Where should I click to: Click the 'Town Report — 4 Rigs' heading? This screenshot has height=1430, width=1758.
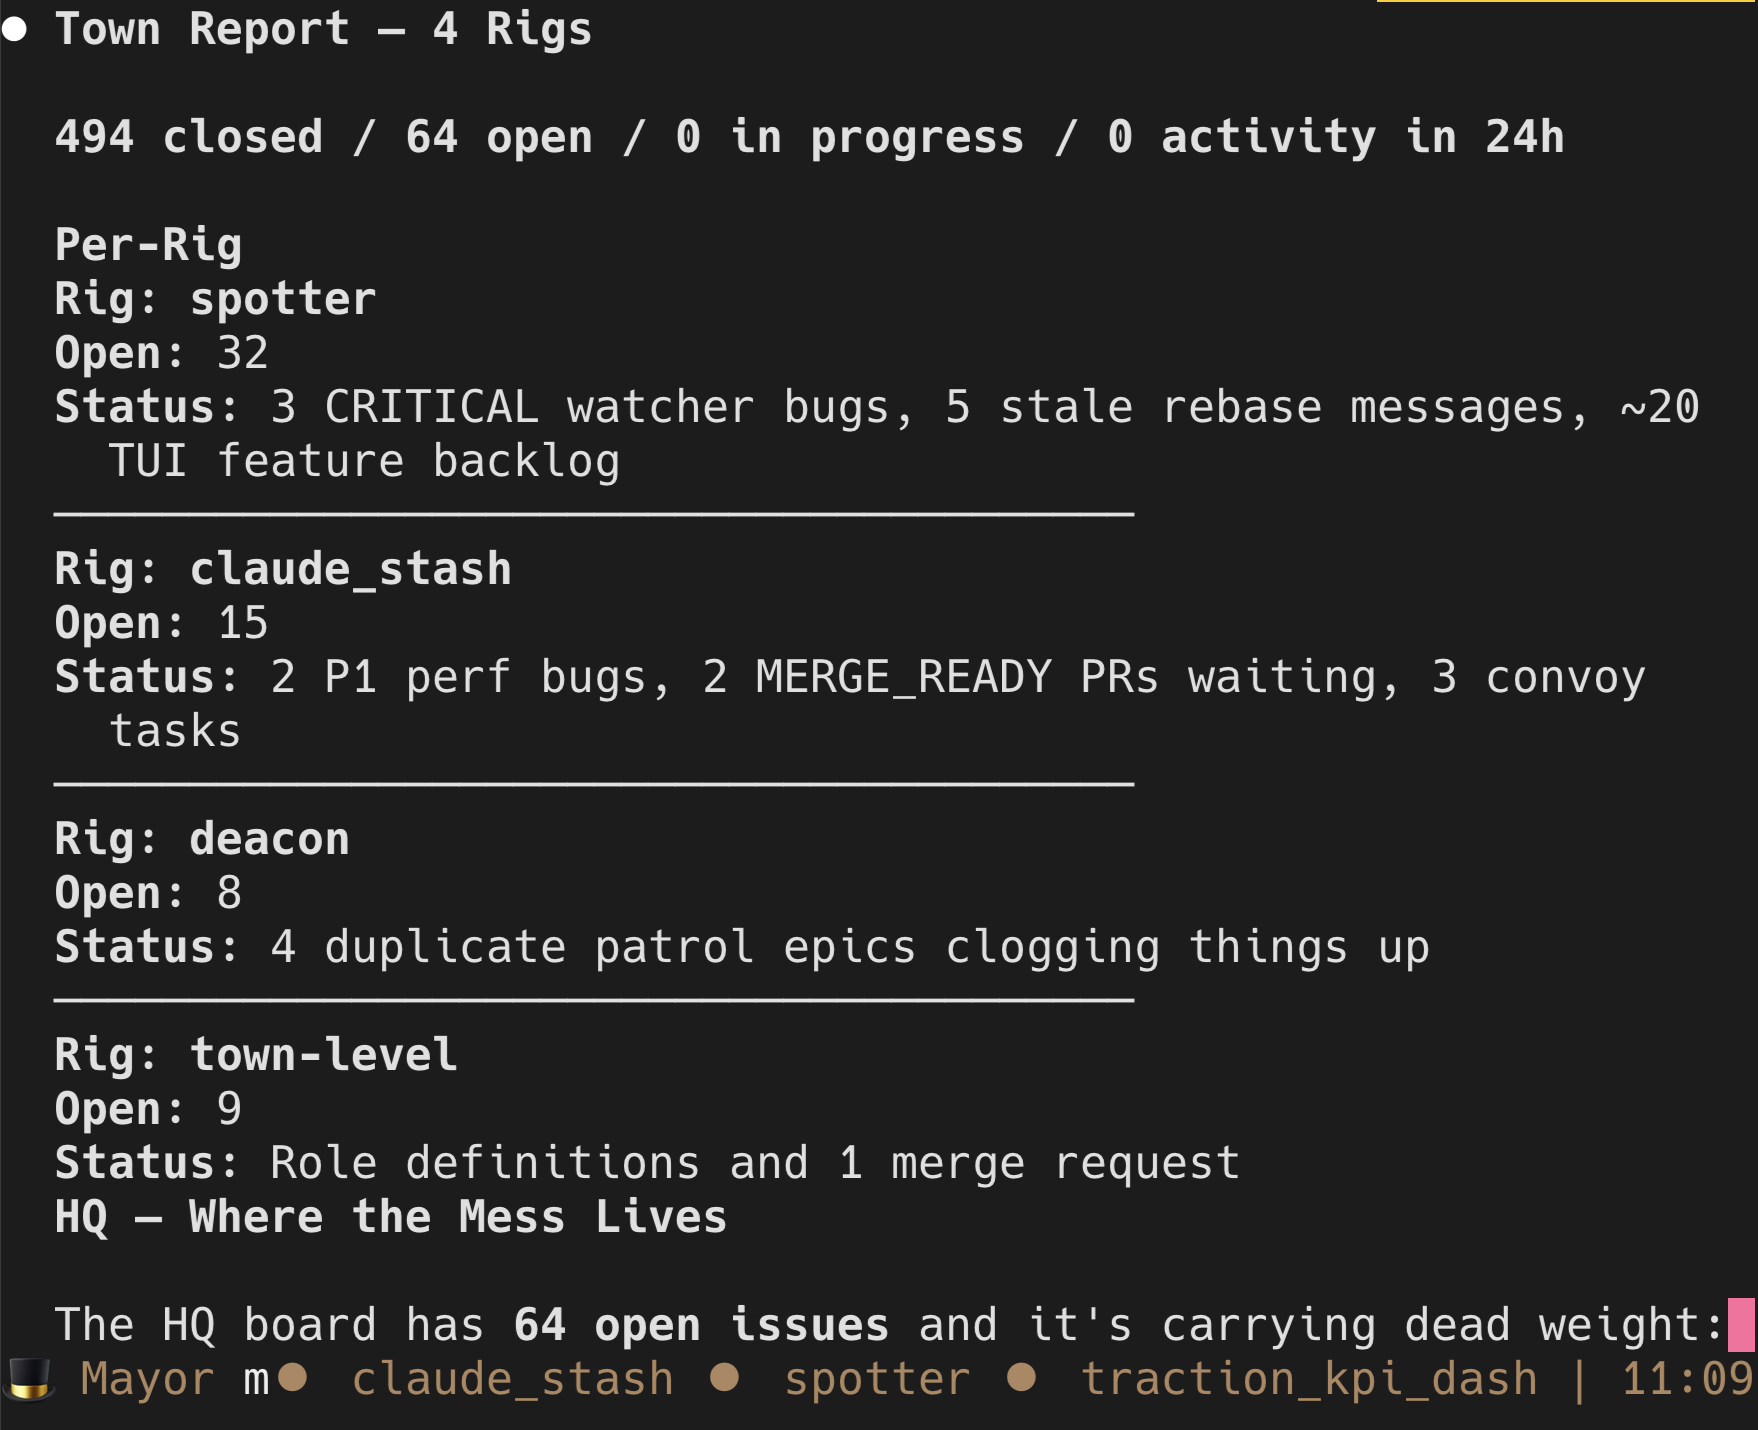[x=323, y=29]
